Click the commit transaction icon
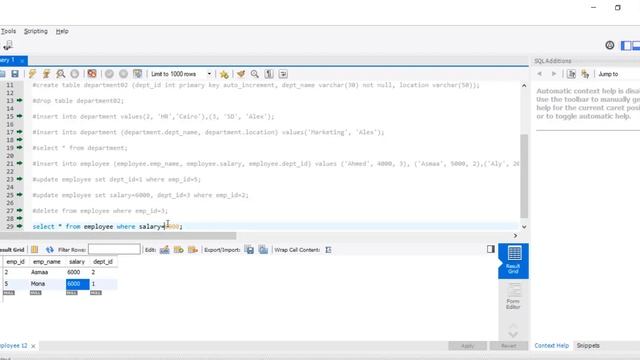The width and height of the screenshot is (640, 360). point(109,74)
